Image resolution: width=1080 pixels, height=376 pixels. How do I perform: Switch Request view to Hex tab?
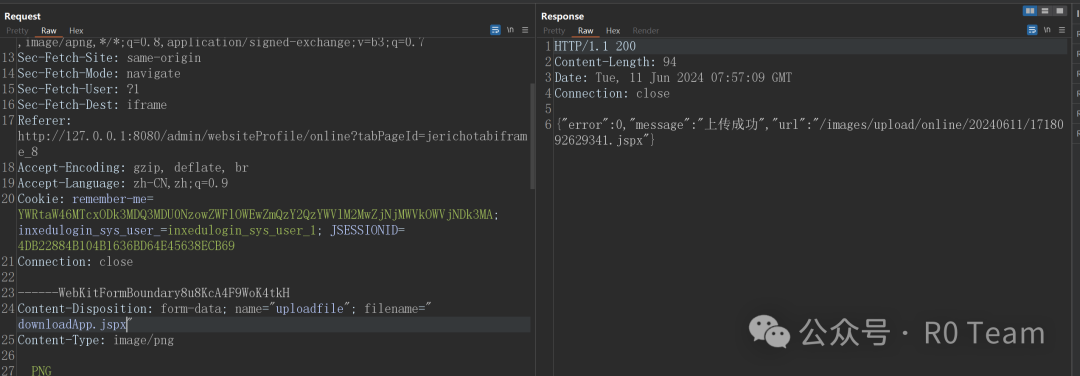(x=76, y=31)
